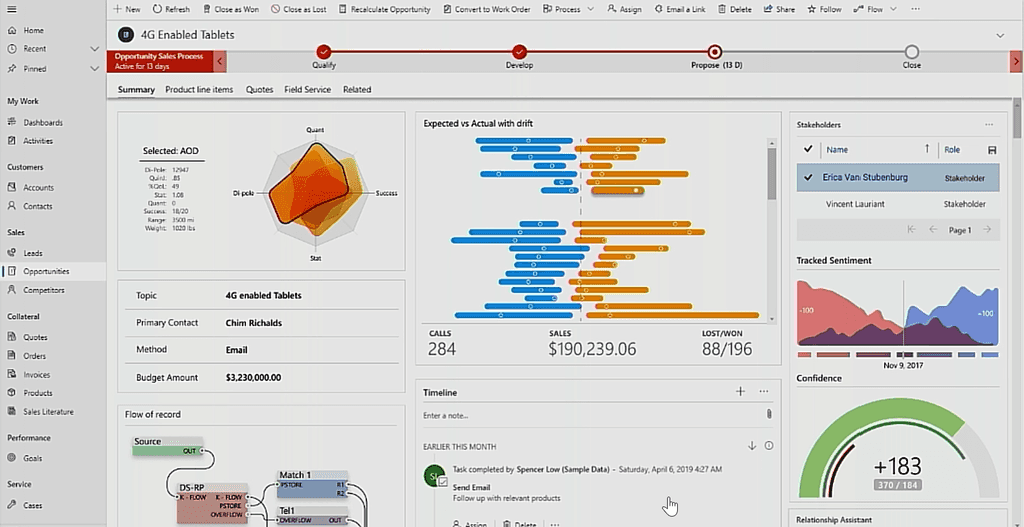This screenshot has width=1024, height=527.
Task: Open Stakeholders more options ellipsis
Action: [x=989, y=125]
